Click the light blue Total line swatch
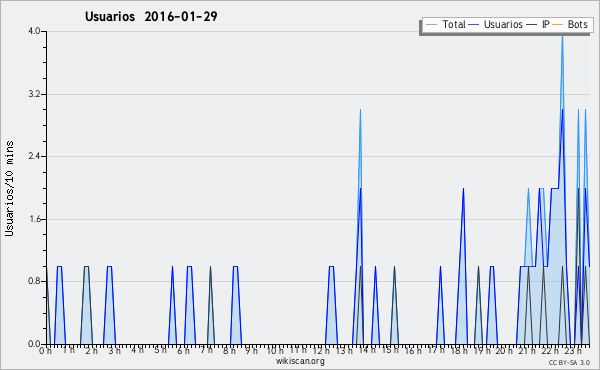The height and width of the screenshot is (370, 600). click(x=431, y=25)
